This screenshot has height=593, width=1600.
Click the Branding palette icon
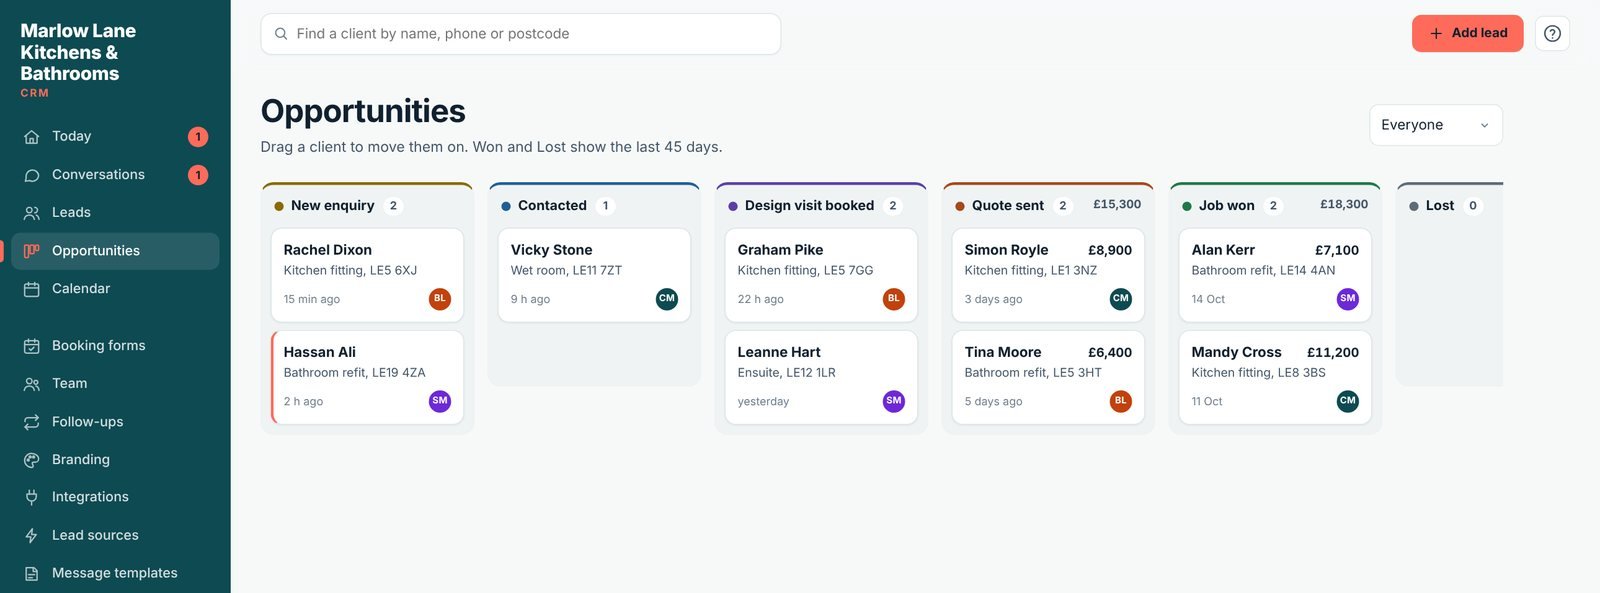32,460
